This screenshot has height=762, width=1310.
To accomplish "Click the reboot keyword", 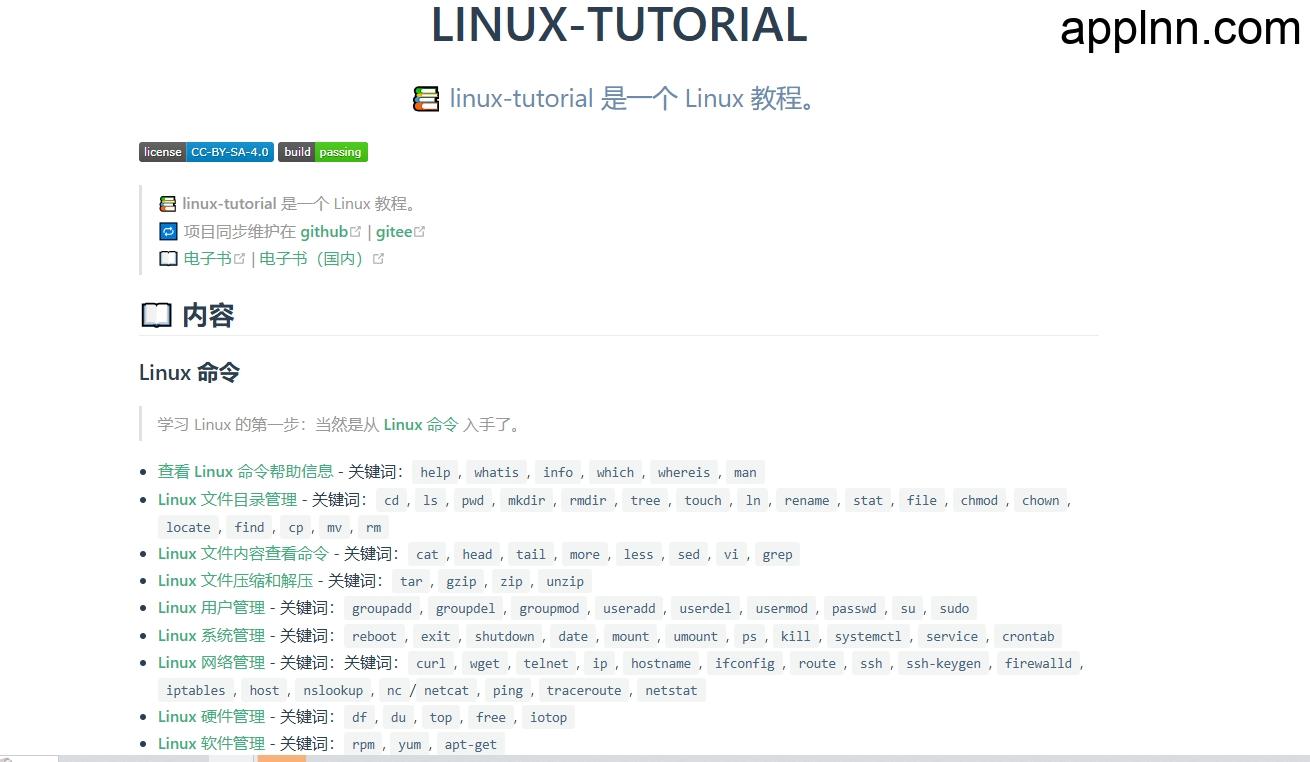I will [x=374, y=636].
